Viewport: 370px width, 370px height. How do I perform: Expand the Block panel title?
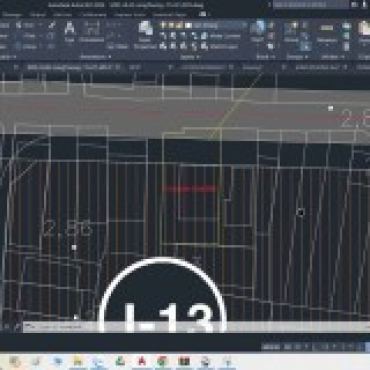(265, 57)
